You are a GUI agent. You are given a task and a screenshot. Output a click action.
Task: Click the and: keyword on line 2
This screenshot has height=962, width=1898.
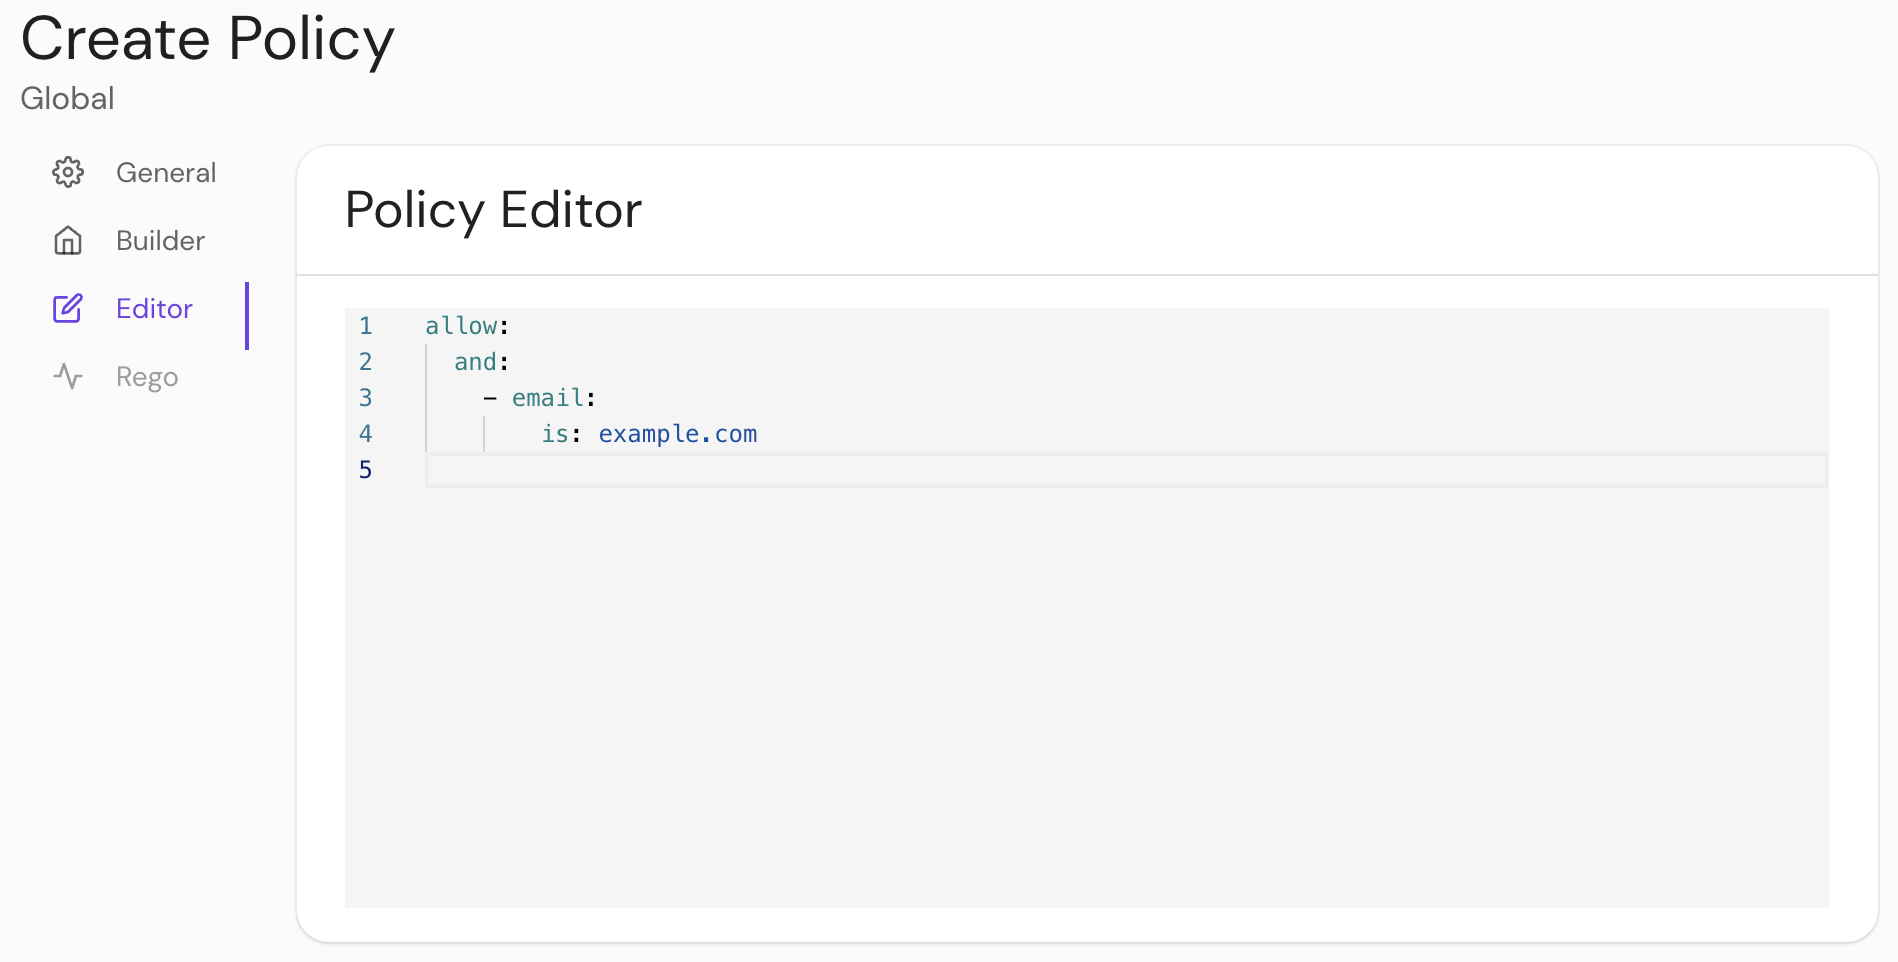coord(477,361)
